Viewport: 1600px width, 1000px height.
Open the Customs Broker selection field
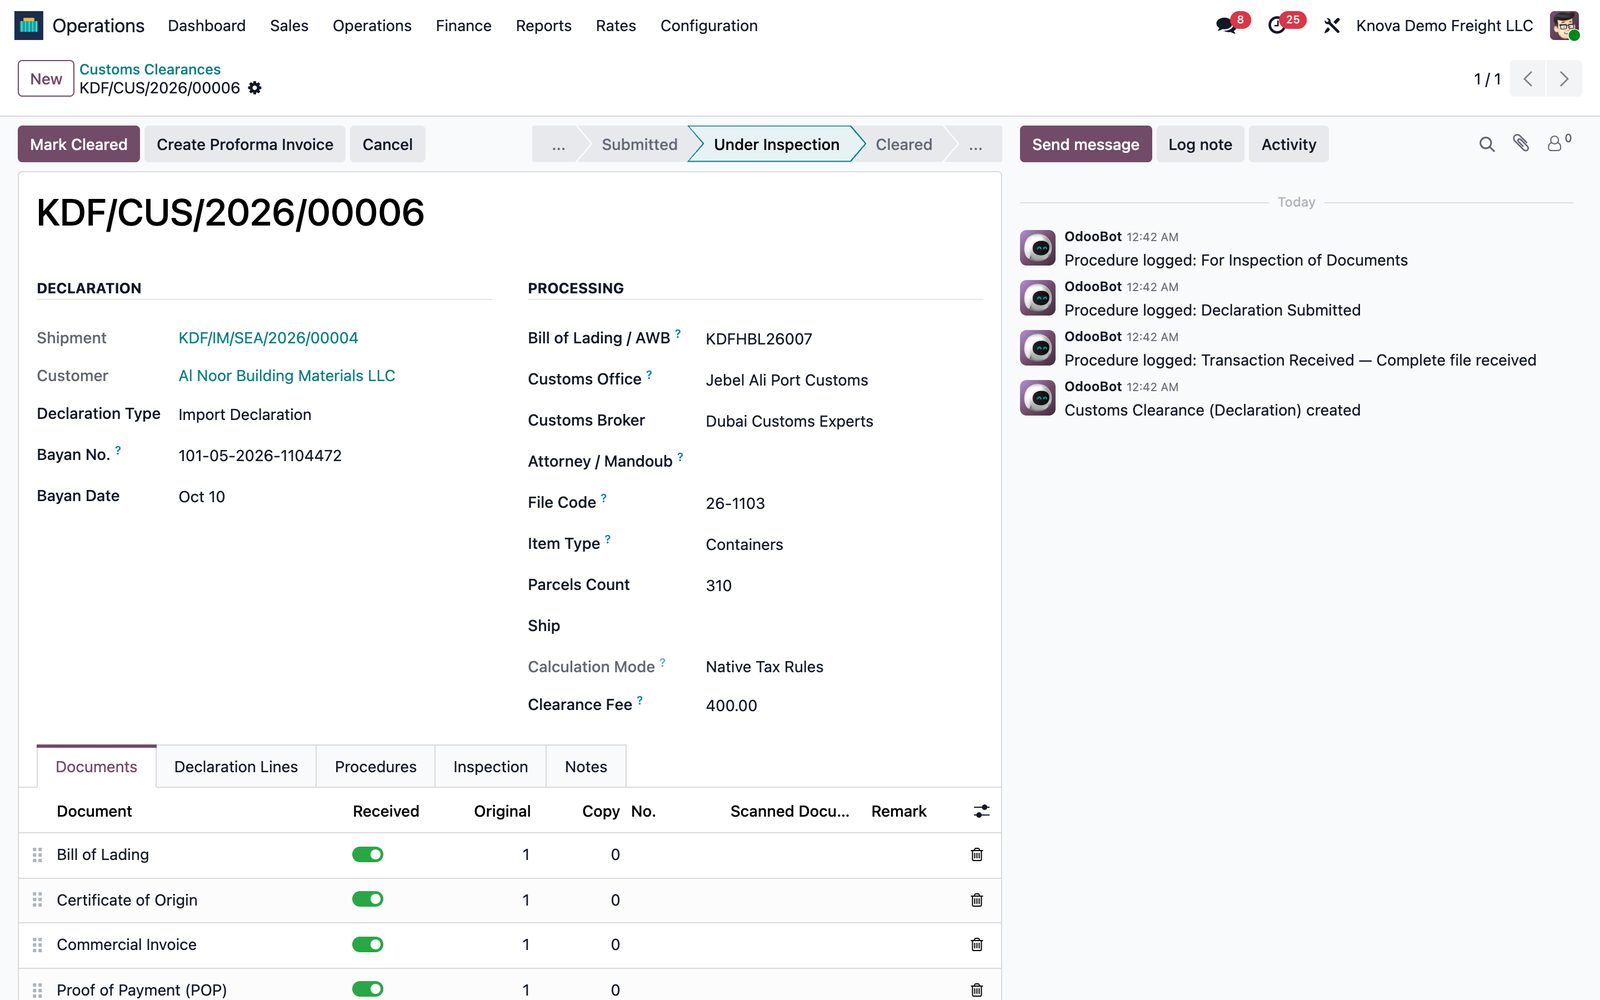coord(843,421)
